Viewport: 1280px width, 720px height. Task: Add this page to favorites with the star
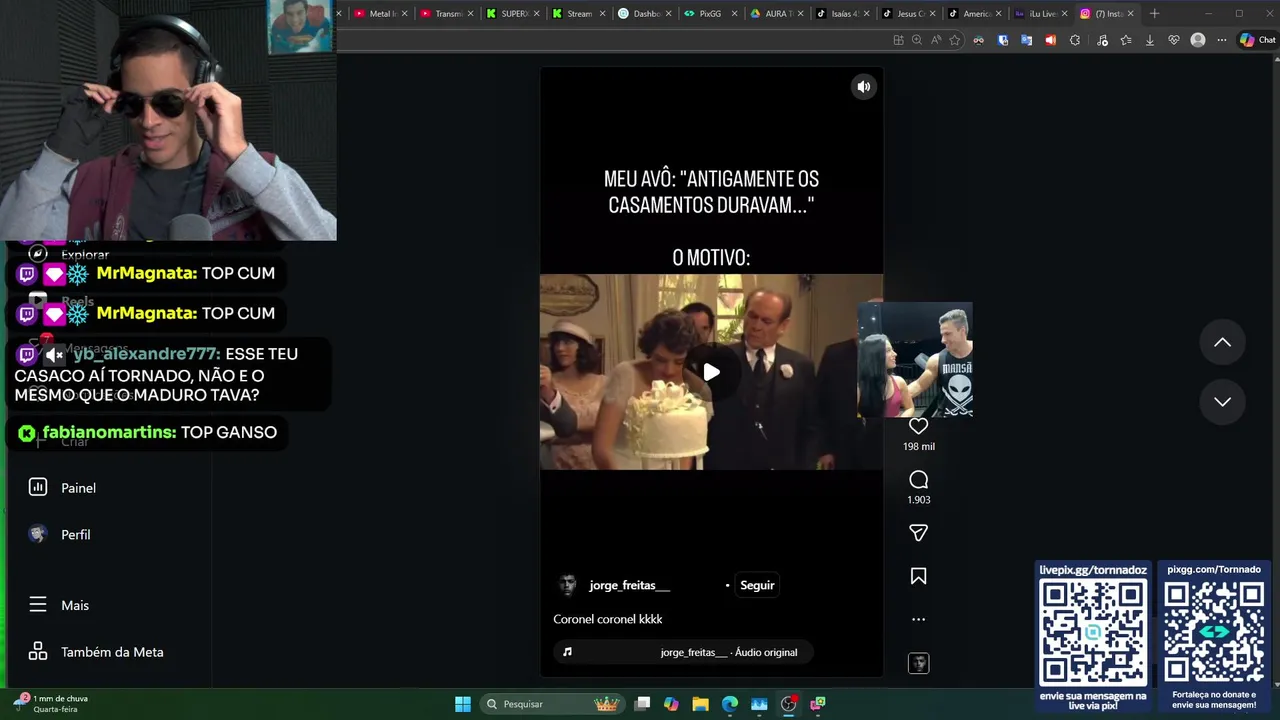point(955,40)
